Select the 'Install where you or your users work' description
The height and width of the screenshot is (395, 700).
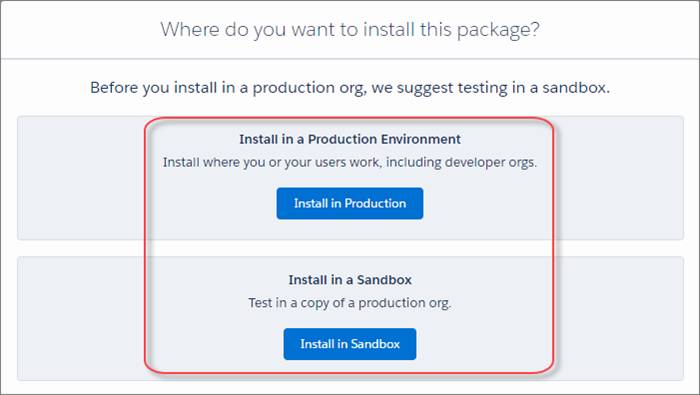350,162
